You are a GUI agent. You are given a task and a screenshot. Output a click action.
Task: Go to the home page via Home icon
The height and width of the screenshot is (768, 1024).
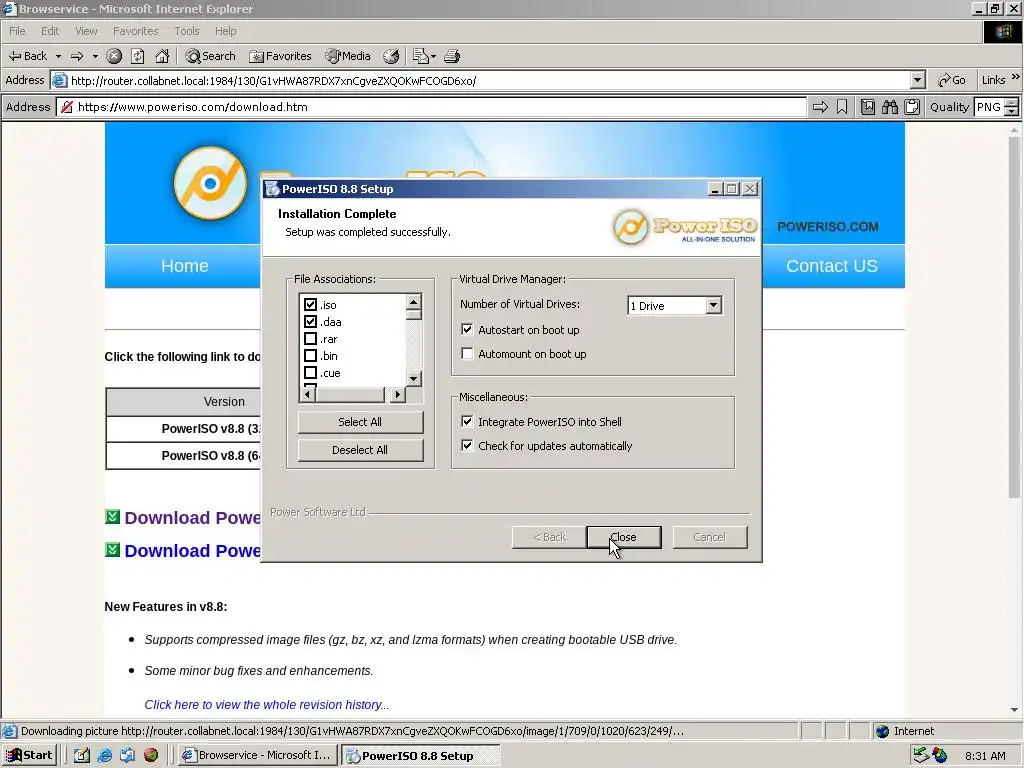[x=162, y=56]
